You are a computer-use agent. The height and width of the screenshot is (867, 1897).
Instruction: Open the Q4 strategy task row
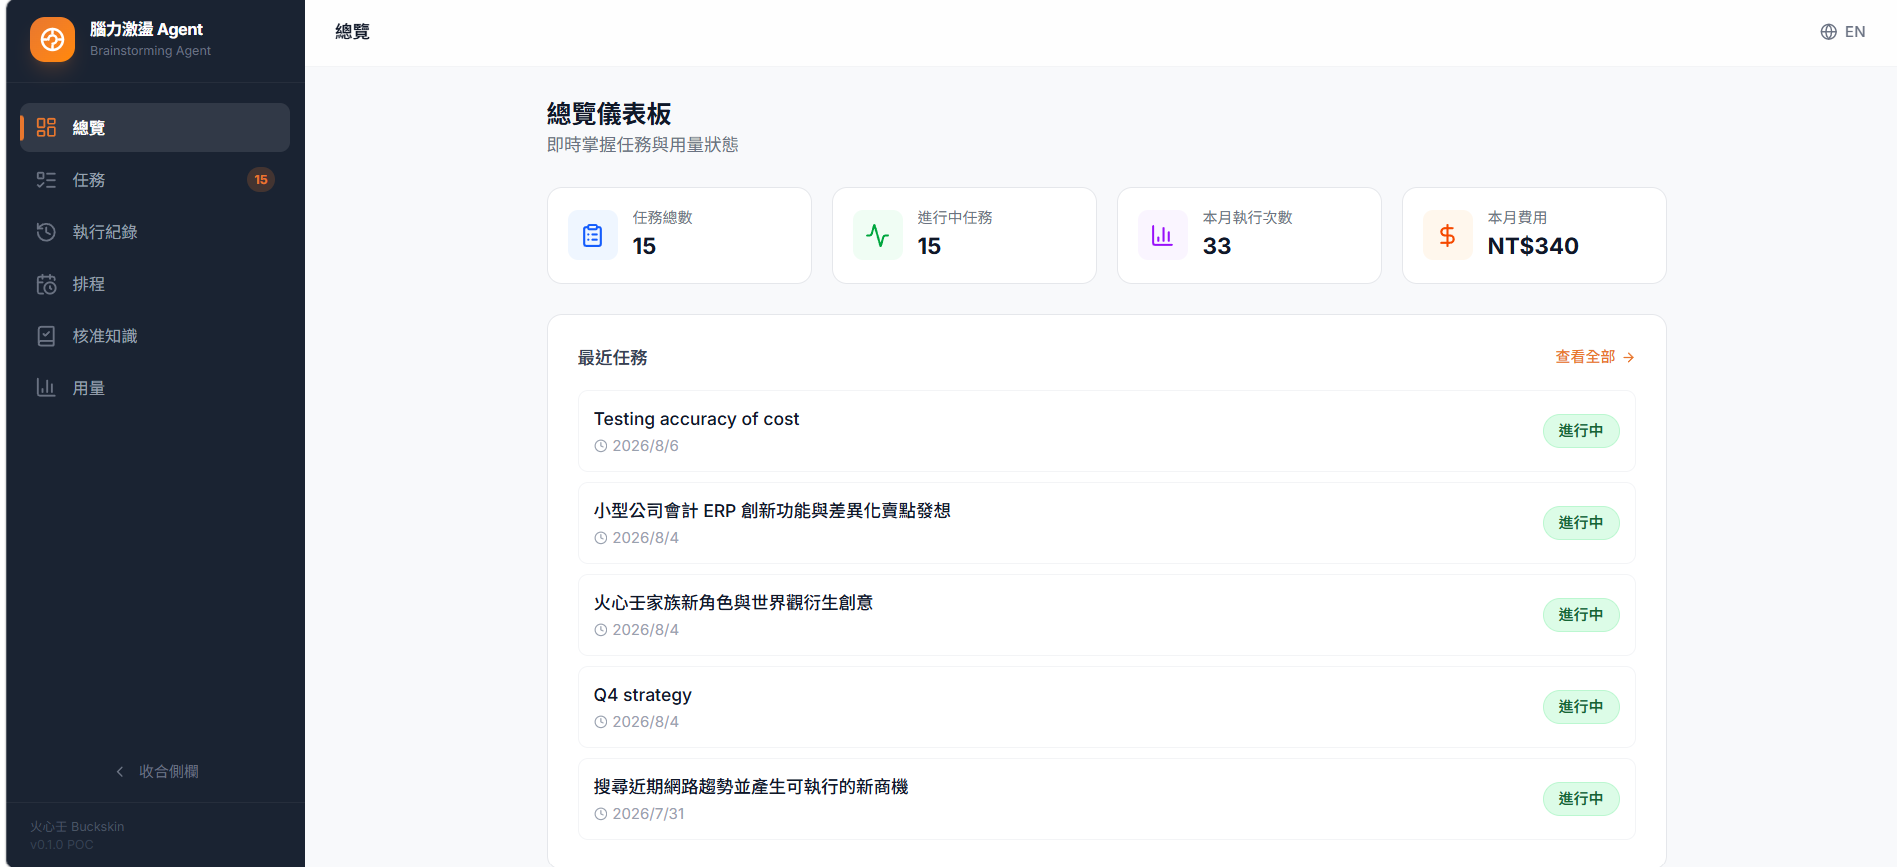pyautogui.click(x=1106, y=707)
